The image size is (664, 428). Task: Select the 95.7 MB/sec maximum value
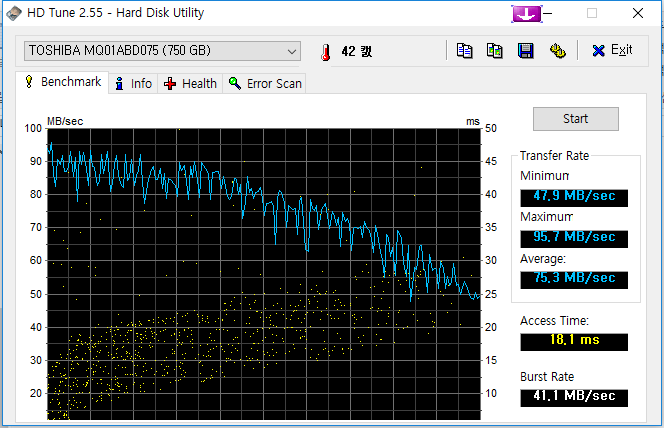(x=574, y=237)
